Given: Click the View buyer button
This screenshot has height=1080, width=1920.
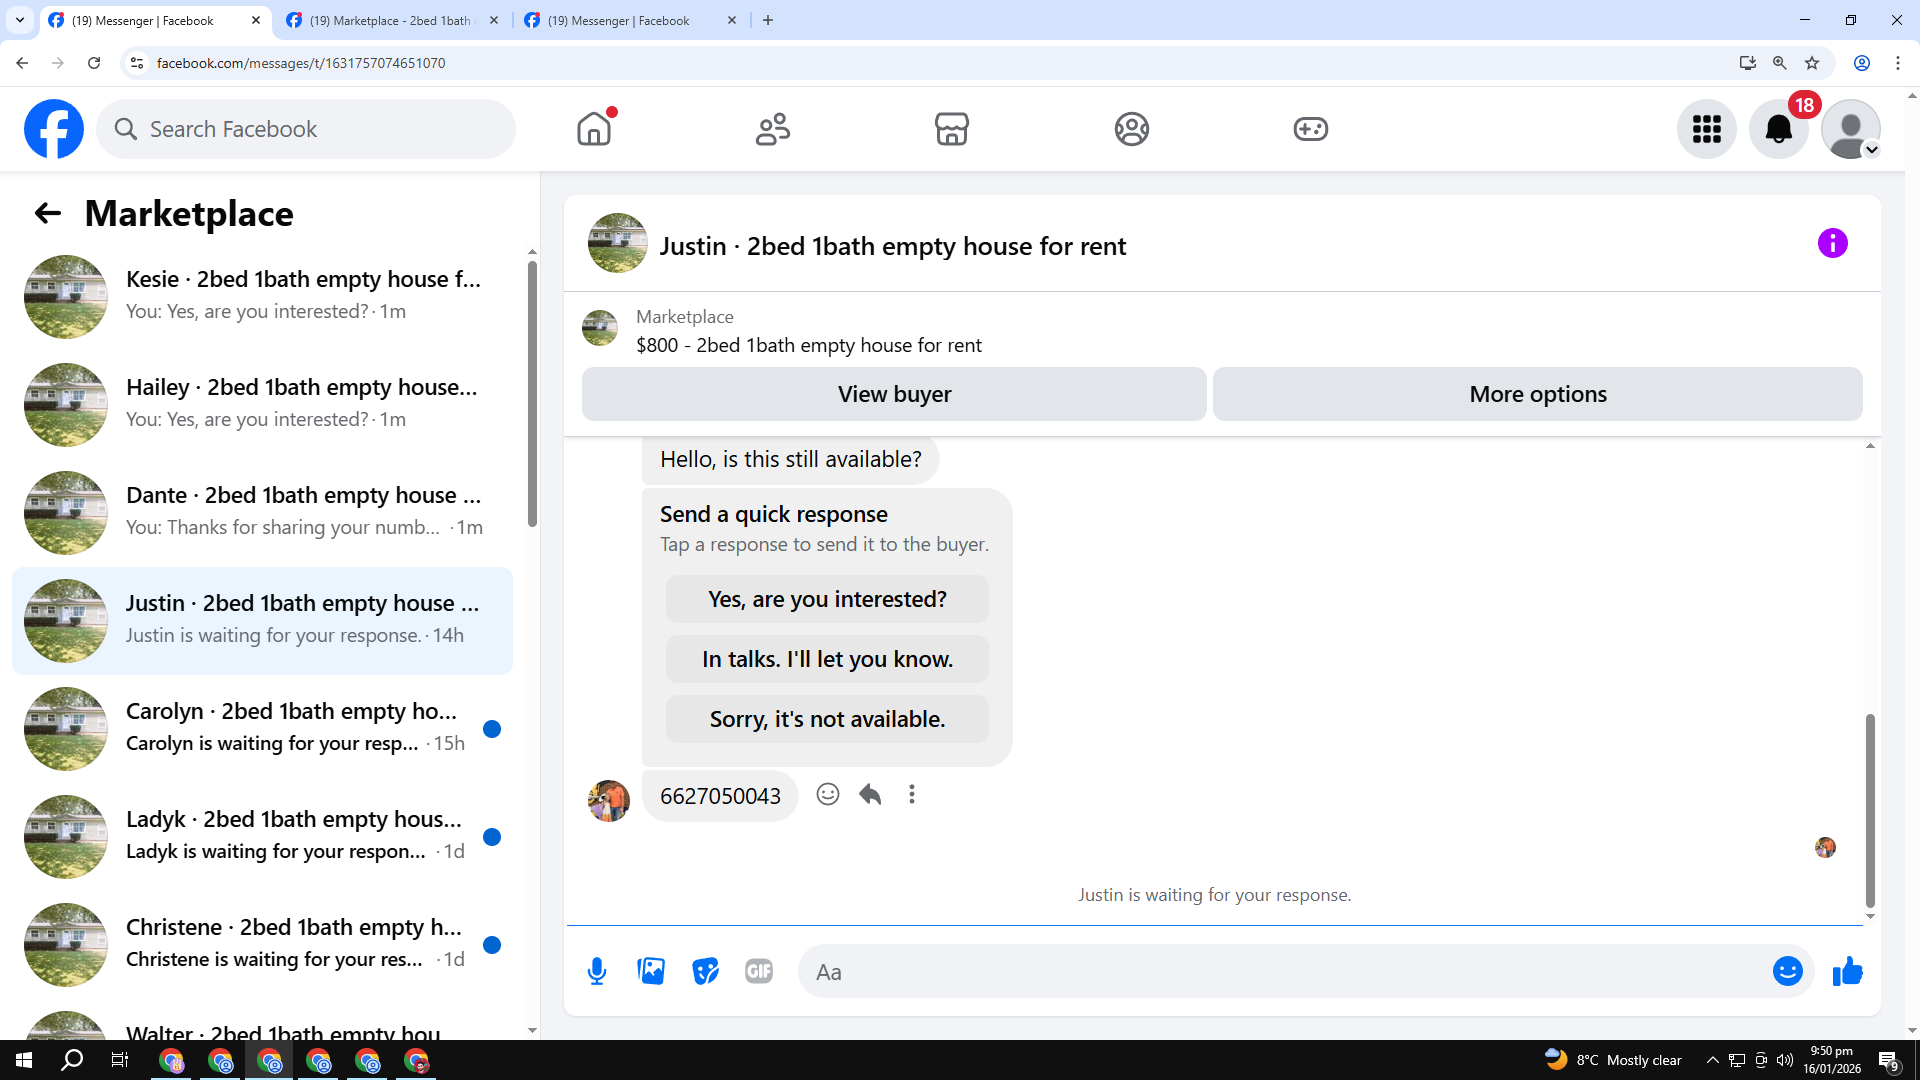Looking at the screenshot, I should tap(894, 394).
